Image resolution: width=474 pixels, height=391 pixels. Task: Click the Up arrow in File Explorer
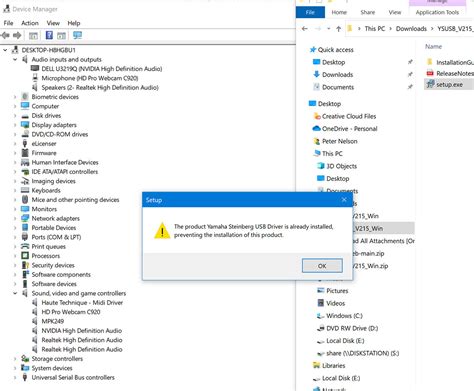[339, 29]
